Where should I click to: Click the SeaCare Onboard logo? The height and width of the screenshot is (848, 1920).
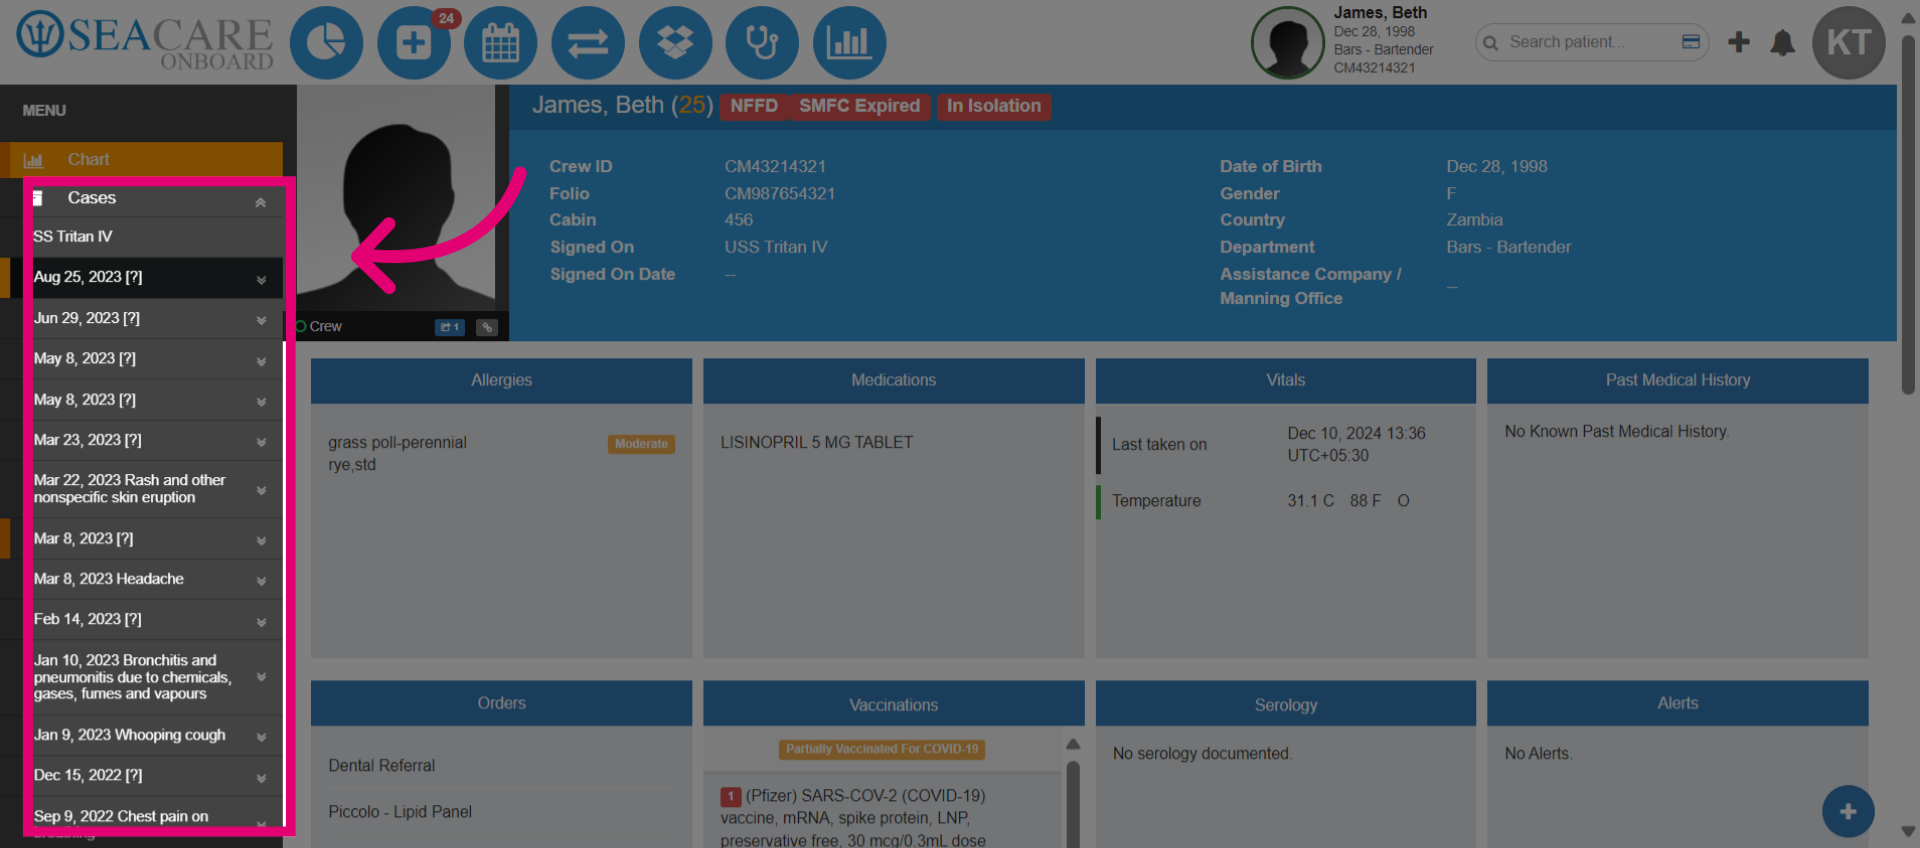(x=145, y=40)
